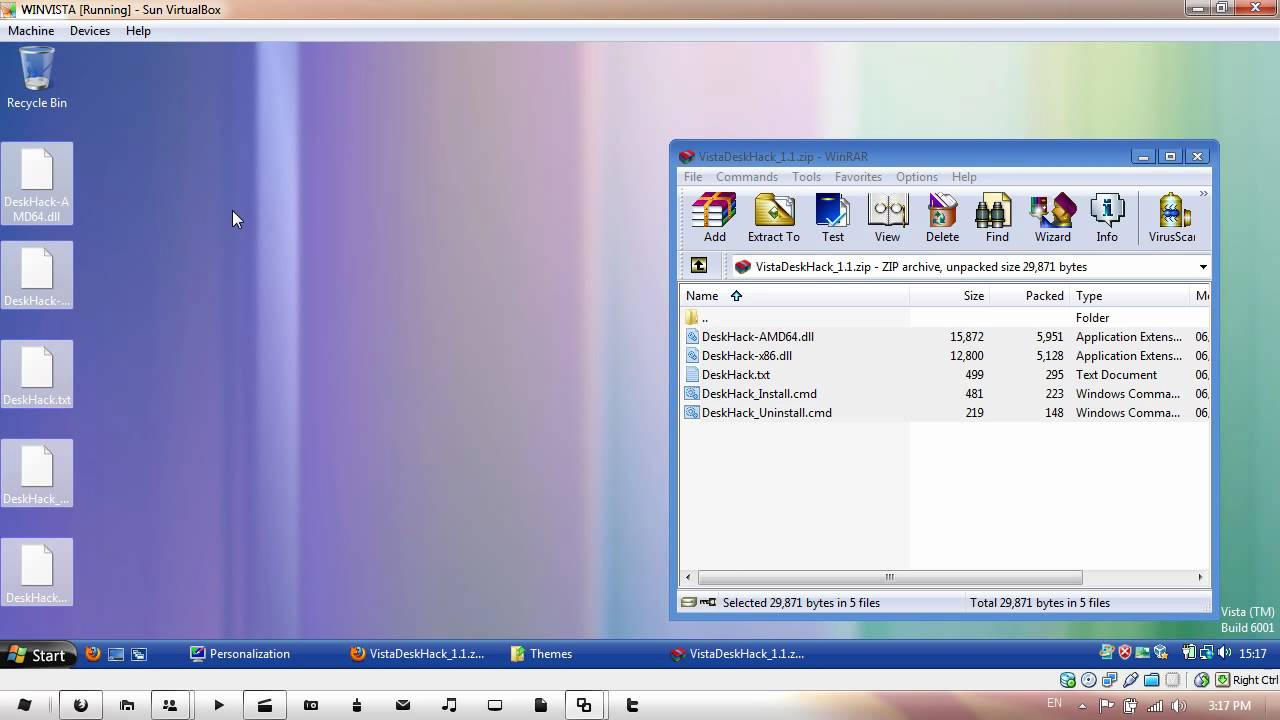
Task: Click the camera icon in host bar
Action: point(311,705)
